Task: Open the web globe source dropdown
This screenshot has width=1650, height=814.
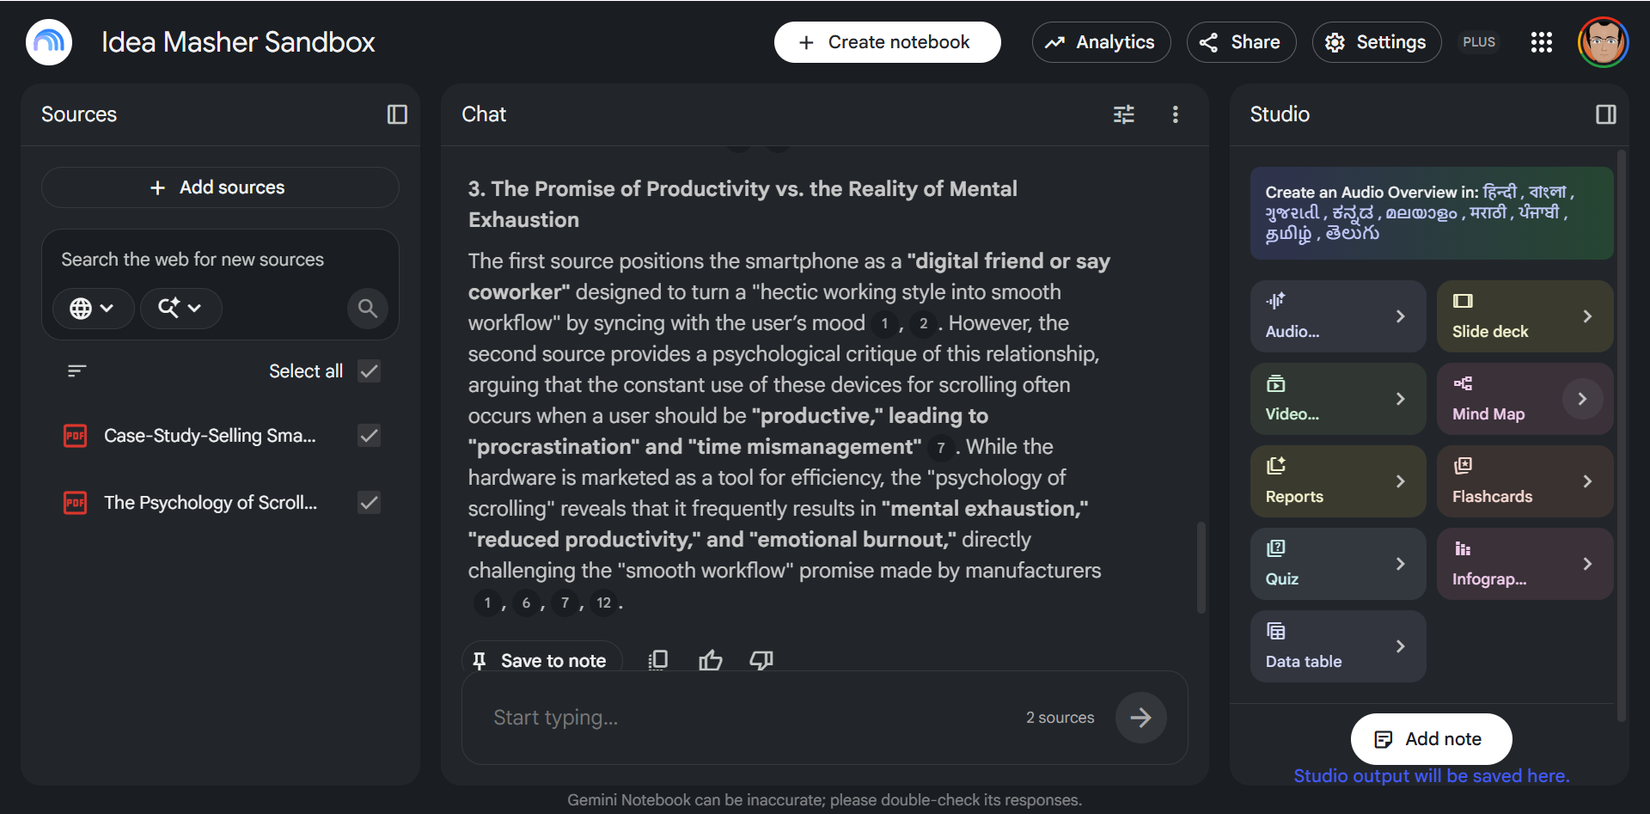Action: [x=91, y=308]
